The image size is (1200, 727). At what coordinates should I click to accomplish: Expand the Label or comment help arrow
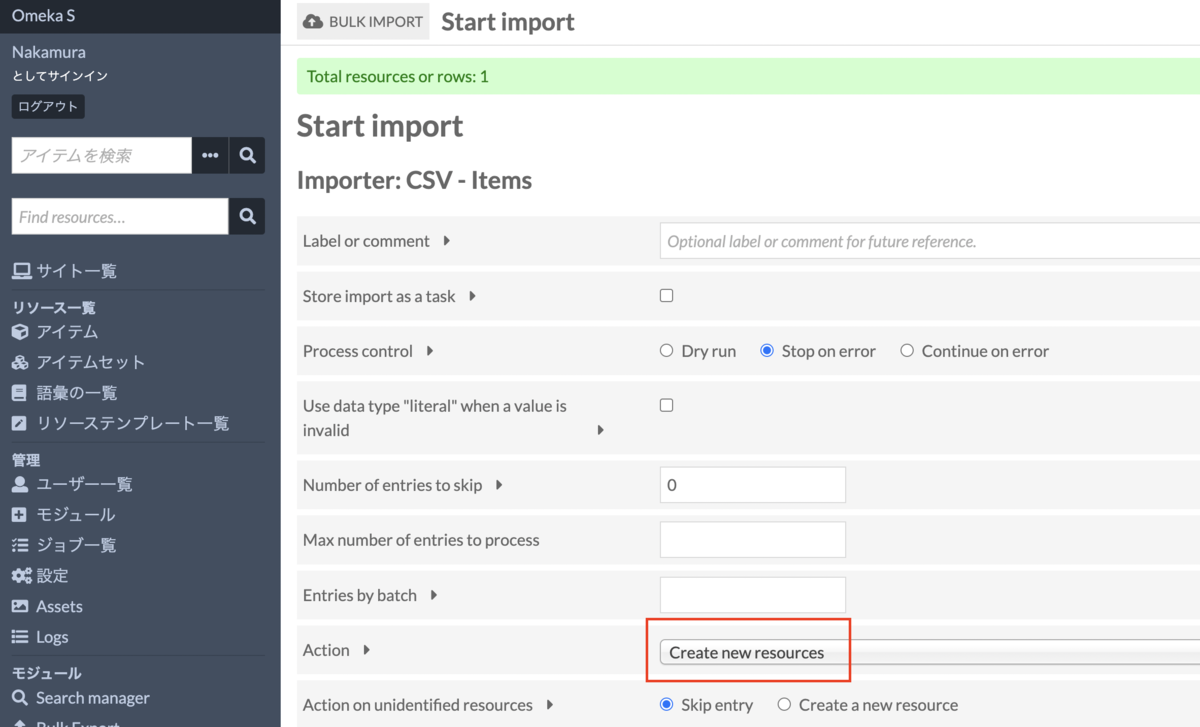446,241
